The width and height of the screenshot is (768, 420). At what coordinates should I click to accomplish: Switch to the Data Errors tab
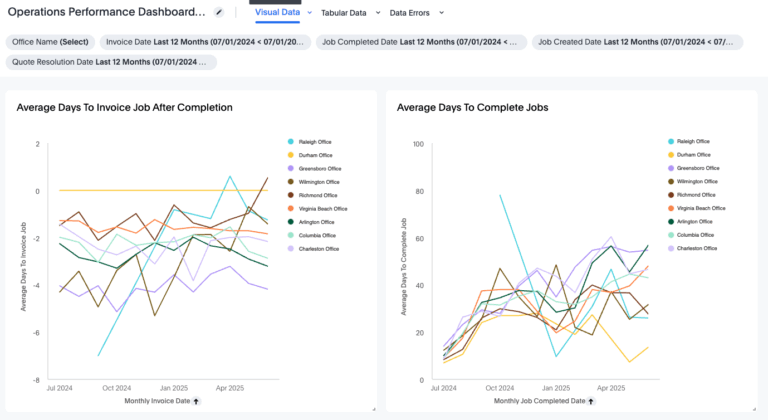tap(411, 13)
